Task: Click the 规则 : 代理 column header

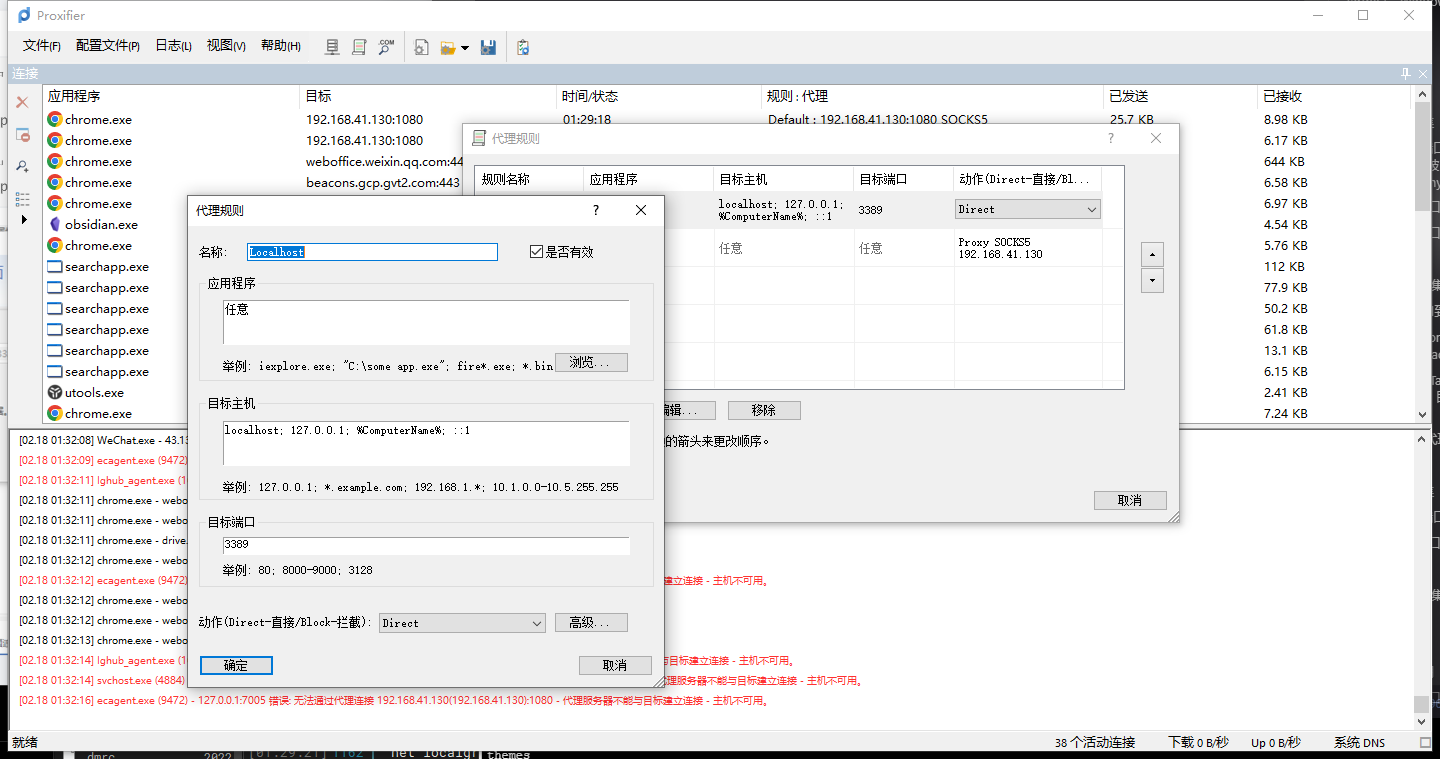Action: [x=932, y=96]
